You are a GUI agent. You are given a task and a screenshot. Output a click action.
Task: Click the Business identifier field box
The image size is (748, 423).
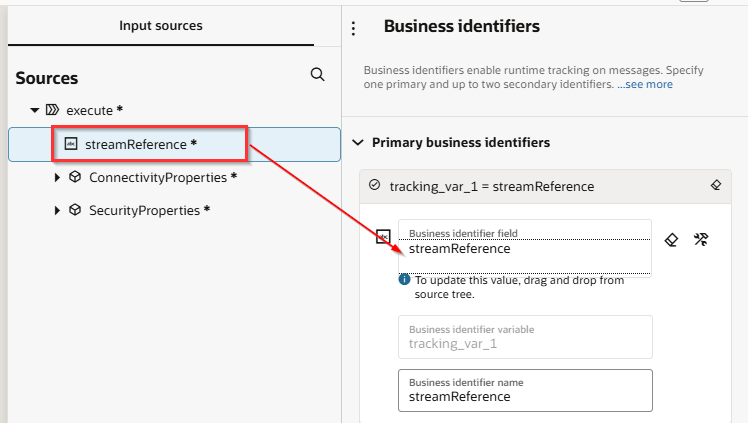tap(524, 247)
